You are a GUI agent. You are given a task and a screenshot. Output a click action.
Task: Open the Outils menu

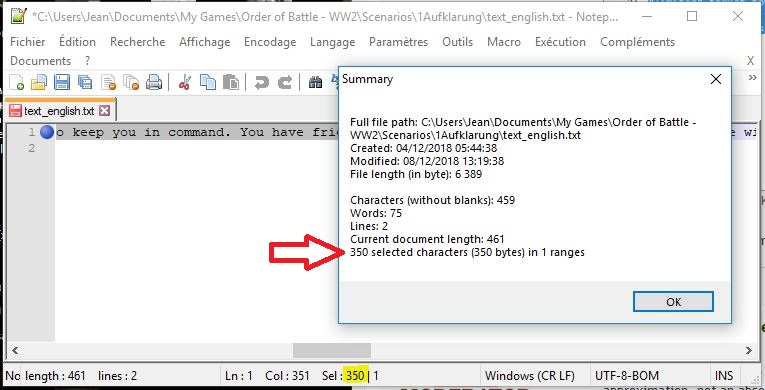[x=457, y=42]
